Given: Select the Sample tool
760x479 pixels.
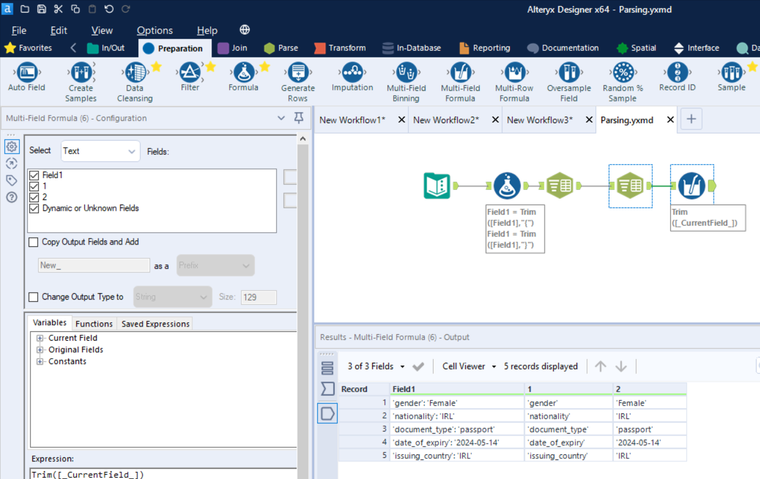Looking at the screenshot, I should pyautogui.click(x=731, y=78).
